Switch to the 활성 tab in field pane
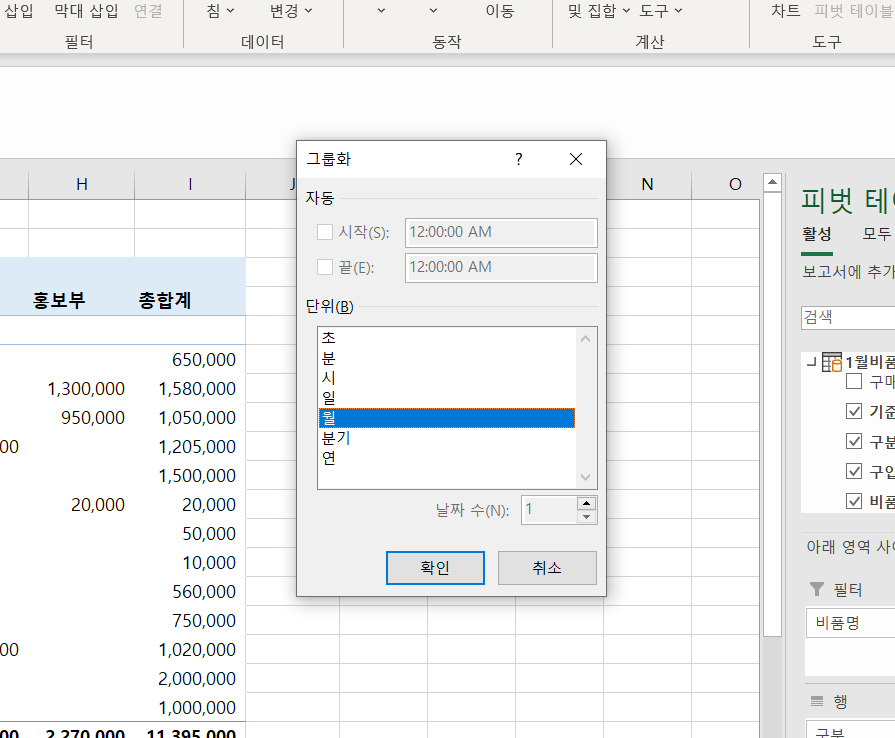The height and width of the screenshot is (738, 895). (x=817, y=233)
